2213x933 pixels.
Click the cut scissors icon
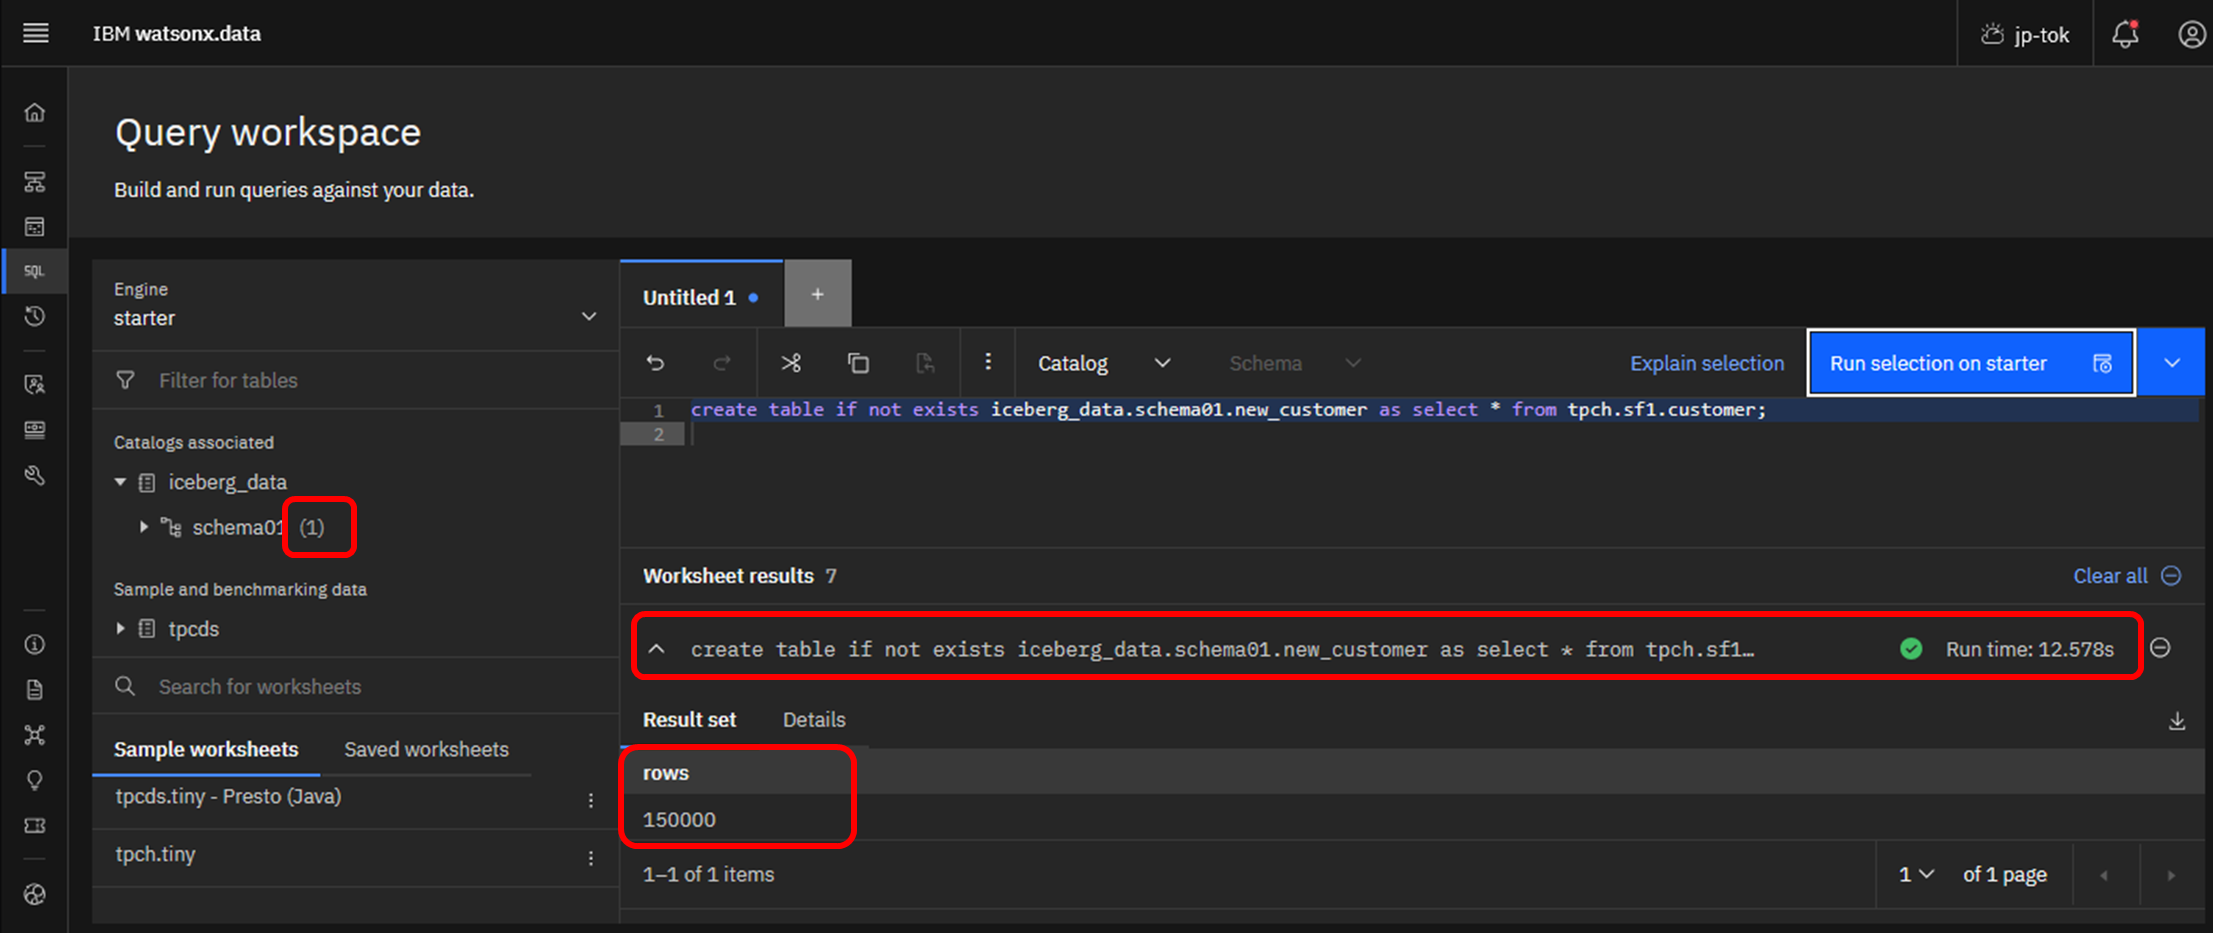[791, 363]
